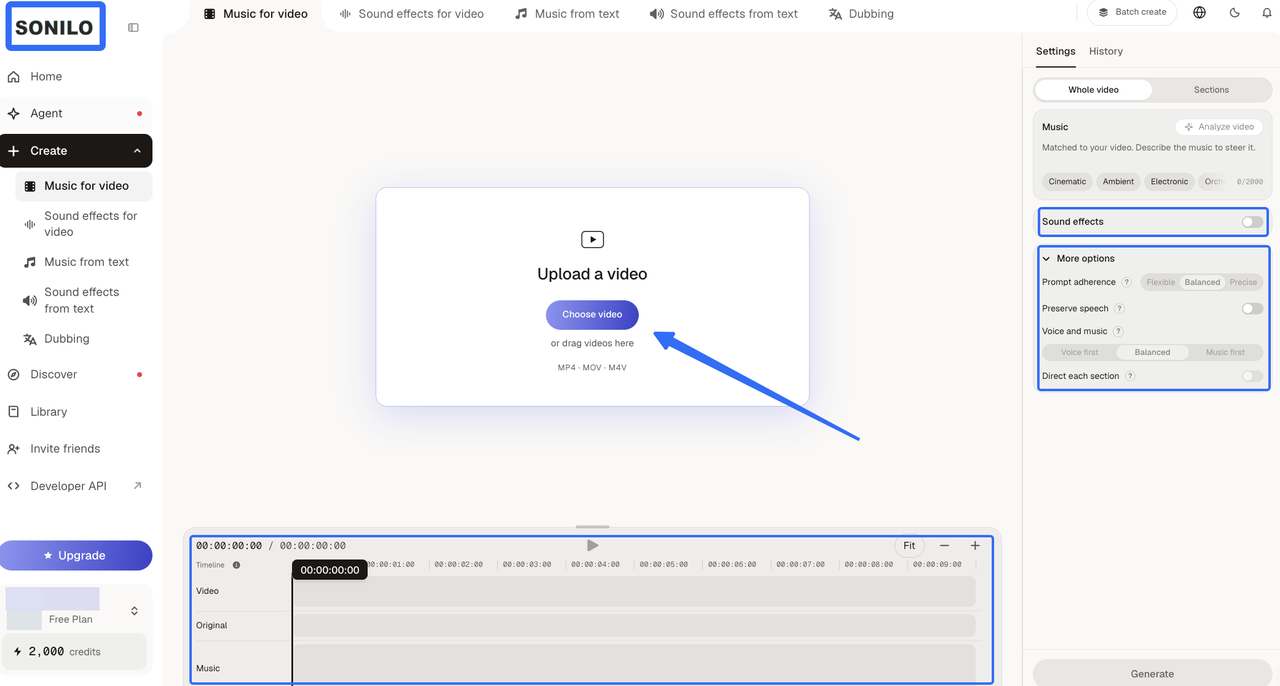Click the video play icon above Upload a video
The width and height of the screenshot is (1280, 686).
click(592, 240)
